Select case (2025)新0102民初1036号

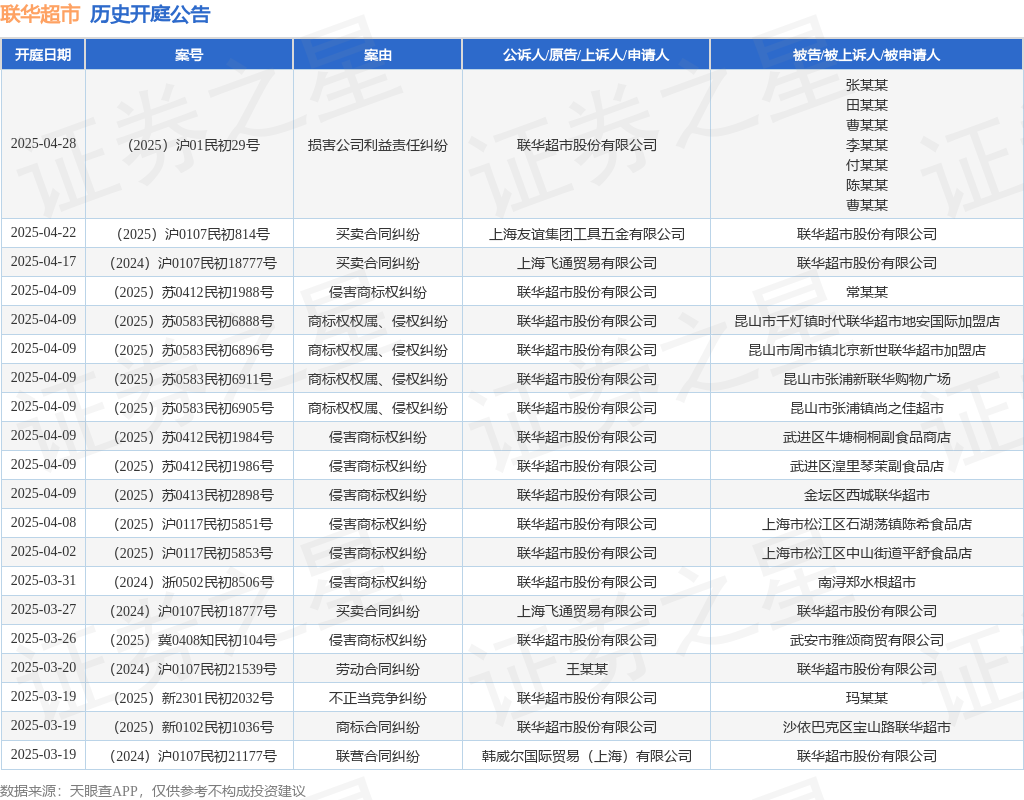(x=193, y=727)
